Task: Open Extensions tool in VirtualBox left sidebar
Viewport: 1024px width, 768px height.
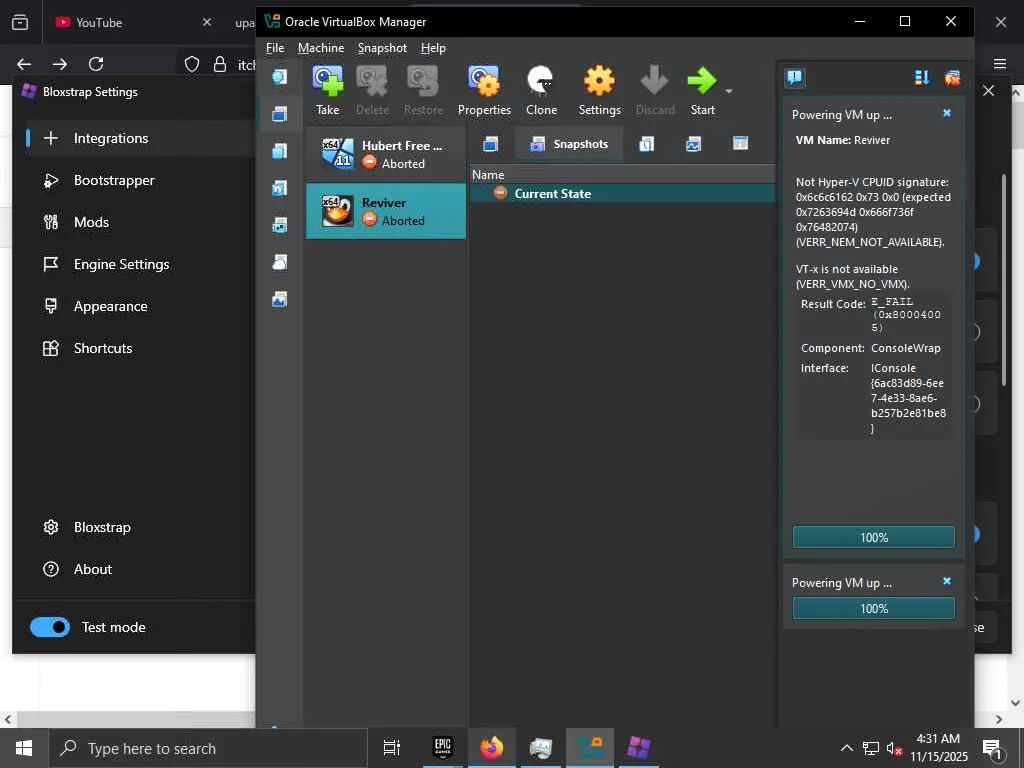Action: click(x=280, y=152)
